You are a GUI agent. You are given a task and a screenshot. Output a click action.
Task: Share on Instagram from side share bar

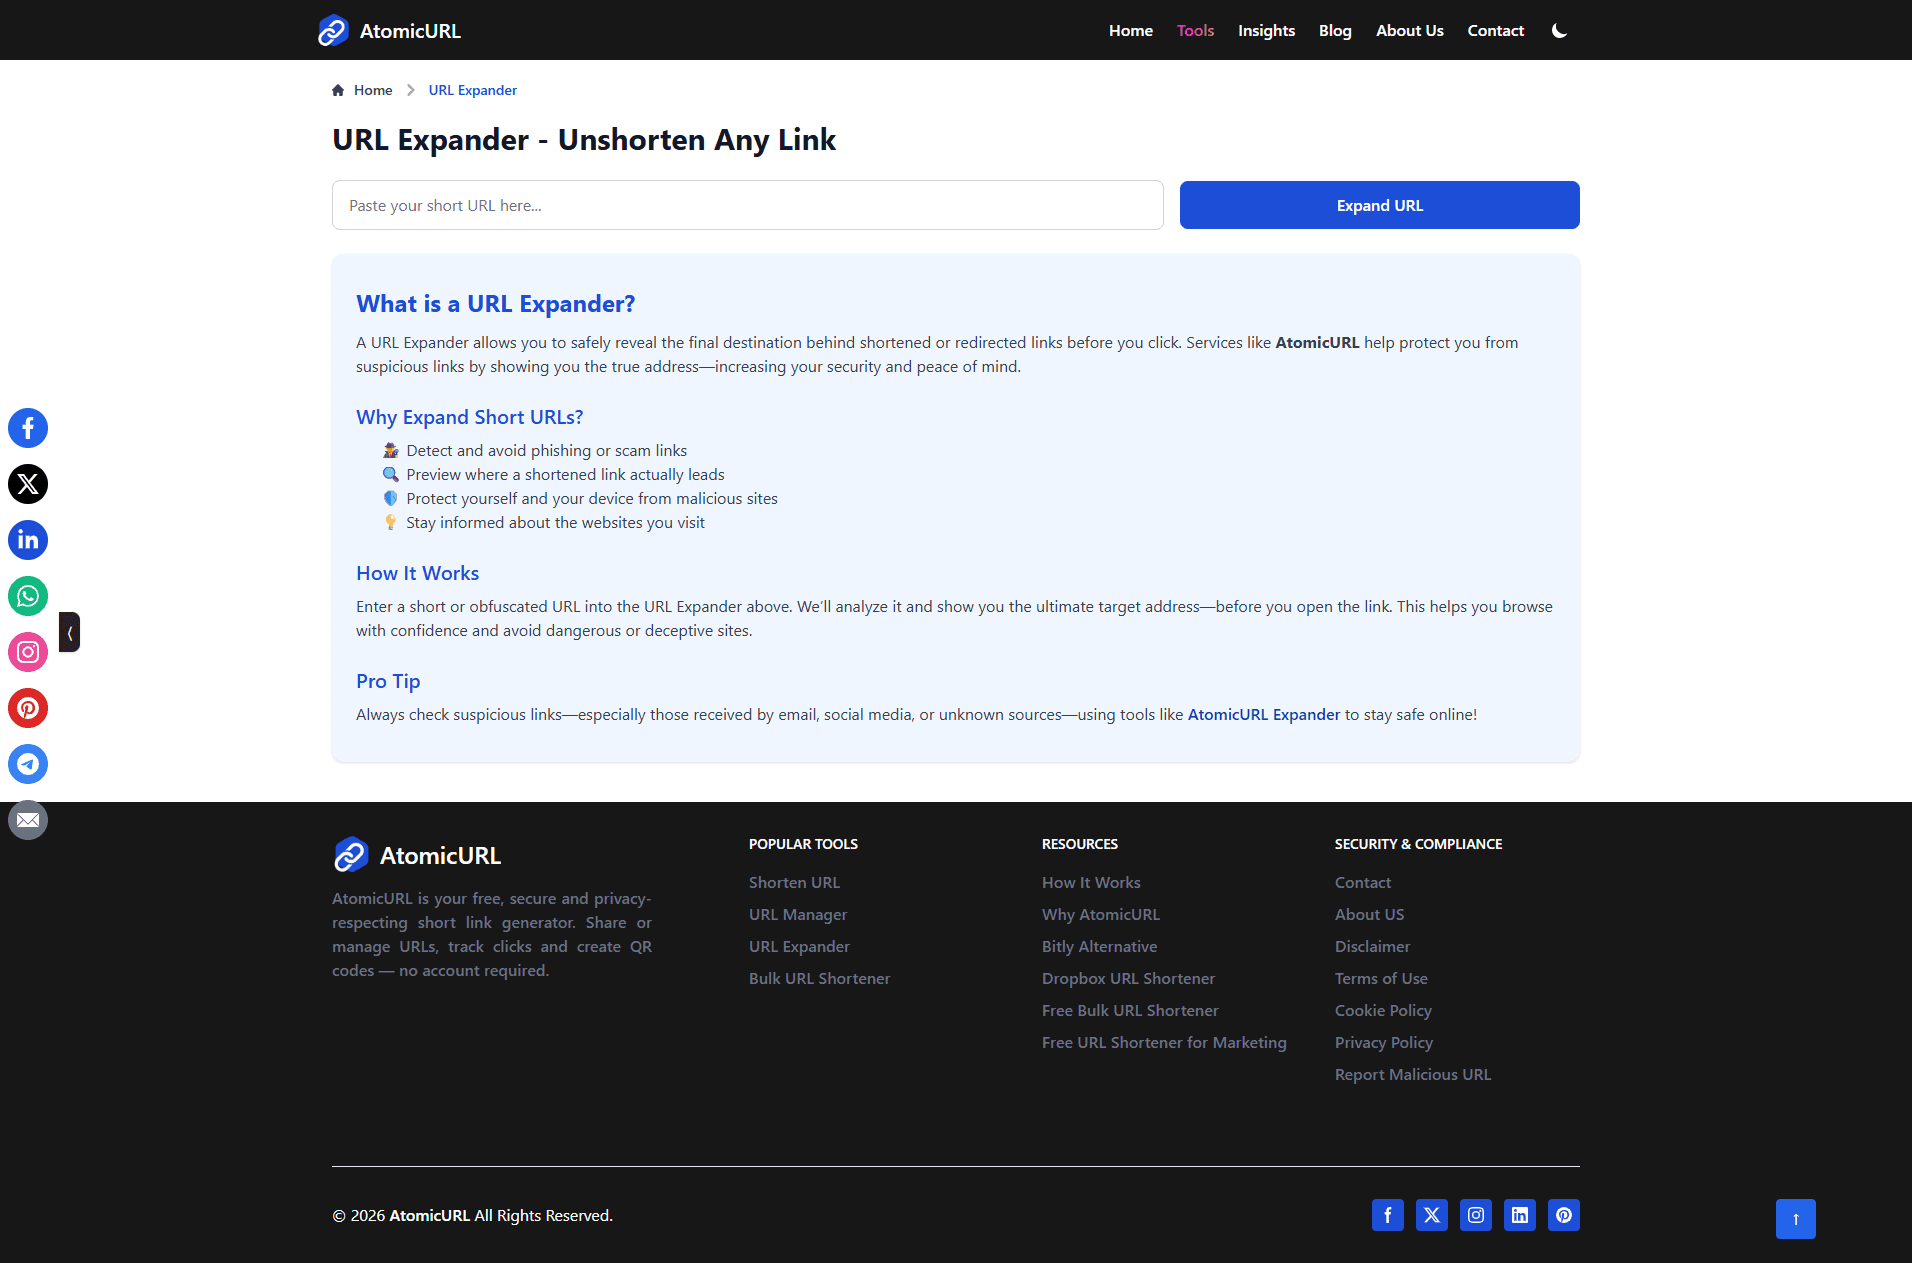pos(28,652)
